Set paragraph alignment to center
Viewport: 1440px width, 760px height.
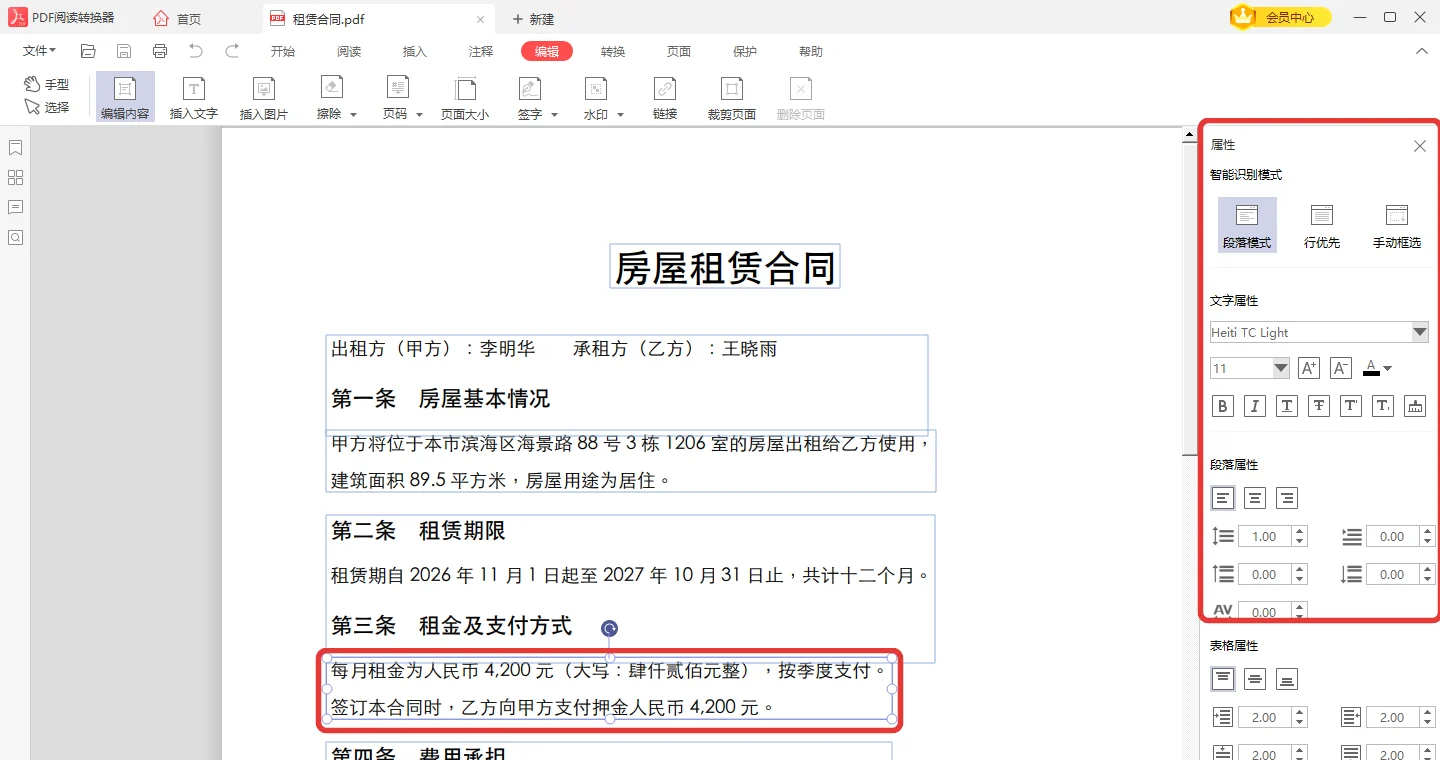(x=1255, y=498)
